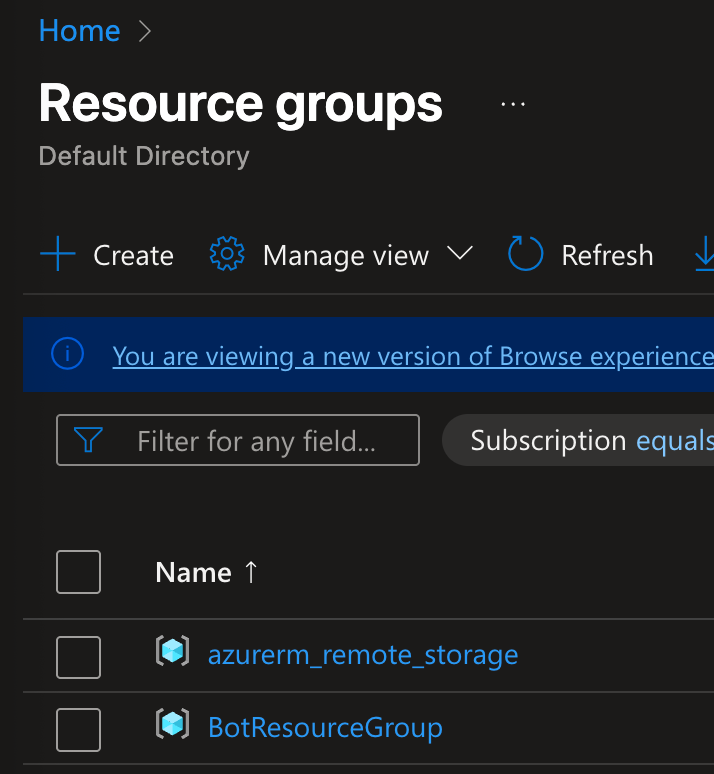The width and height of the screenshot is (714, 774).
Task: Open the azurerm_remote_storage resource group link
Action: pos(363,655)
